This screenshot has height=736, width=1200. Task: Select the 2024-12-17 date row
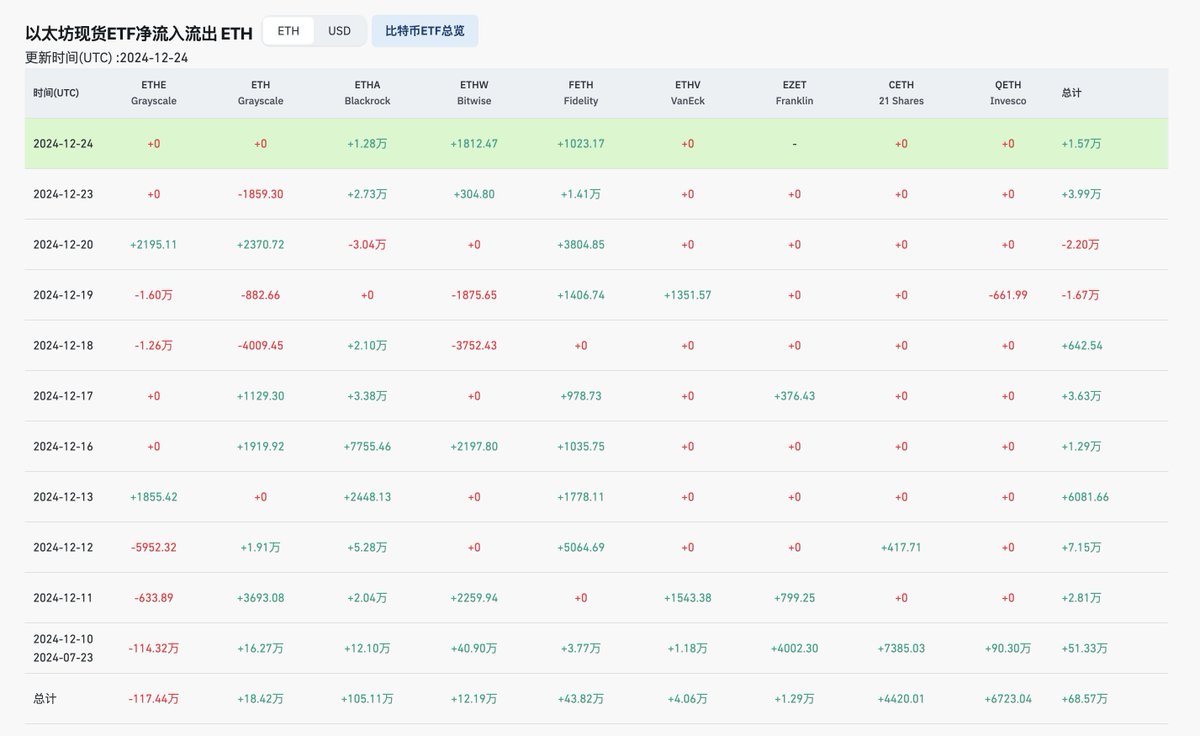click(x=597, y=396)
